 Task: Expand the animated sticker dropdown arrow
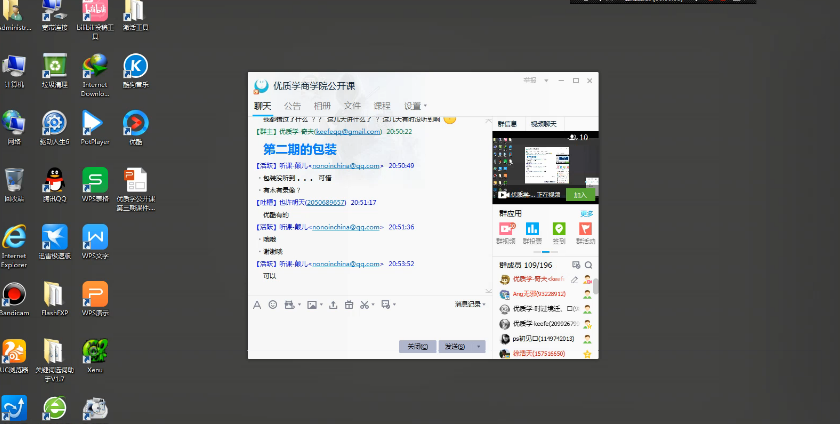coord(299,305)
